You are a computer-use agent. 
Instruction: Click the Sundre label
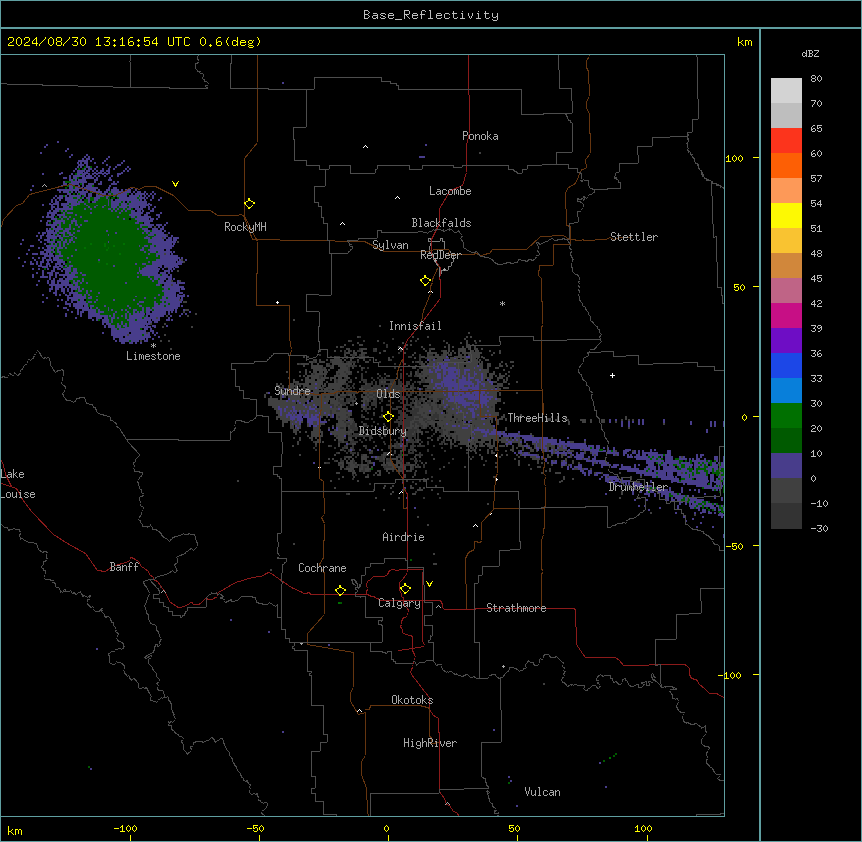(292, 391)
